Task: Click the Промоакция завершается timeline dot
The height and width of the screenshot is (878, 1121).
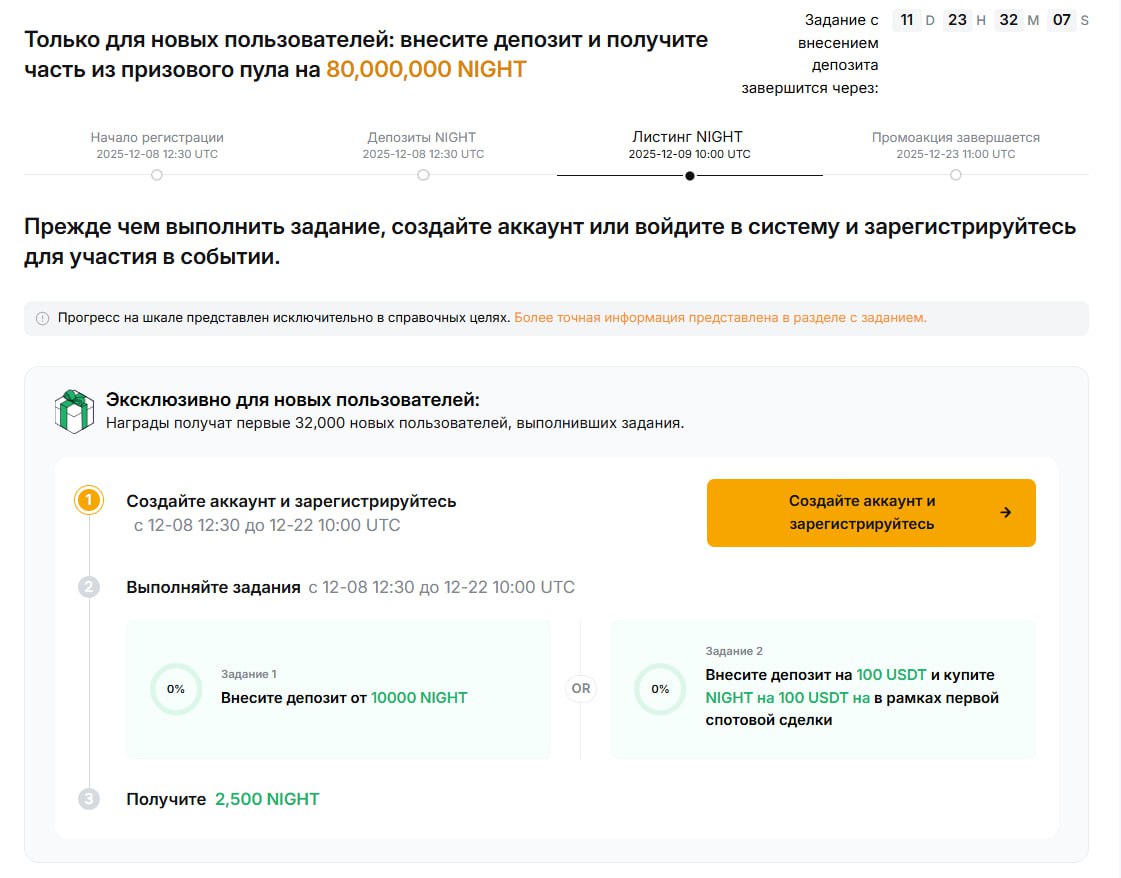Action: tap(956, 175)
